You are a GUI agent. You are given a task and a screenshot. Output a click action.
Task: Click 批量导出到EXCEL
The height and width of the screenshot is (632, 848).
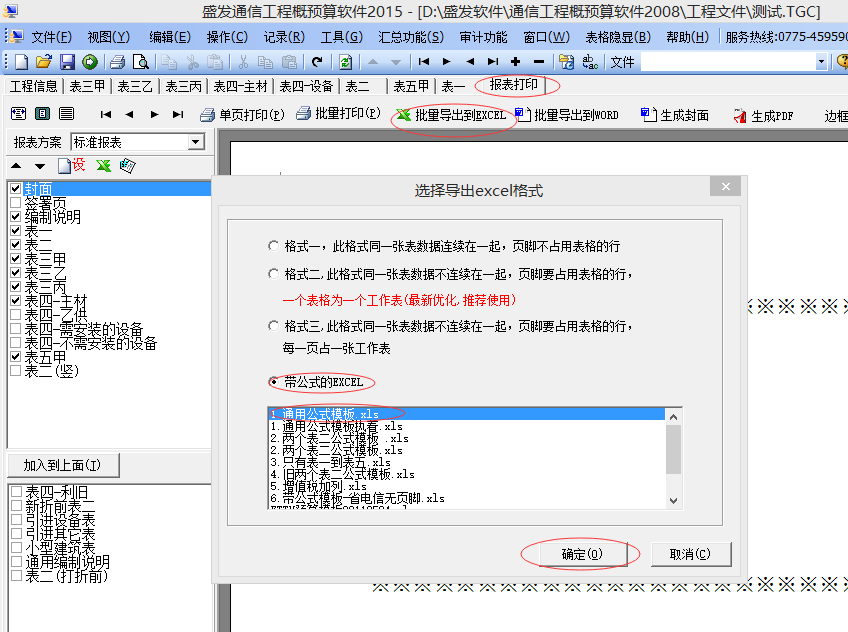pos(452,115)
